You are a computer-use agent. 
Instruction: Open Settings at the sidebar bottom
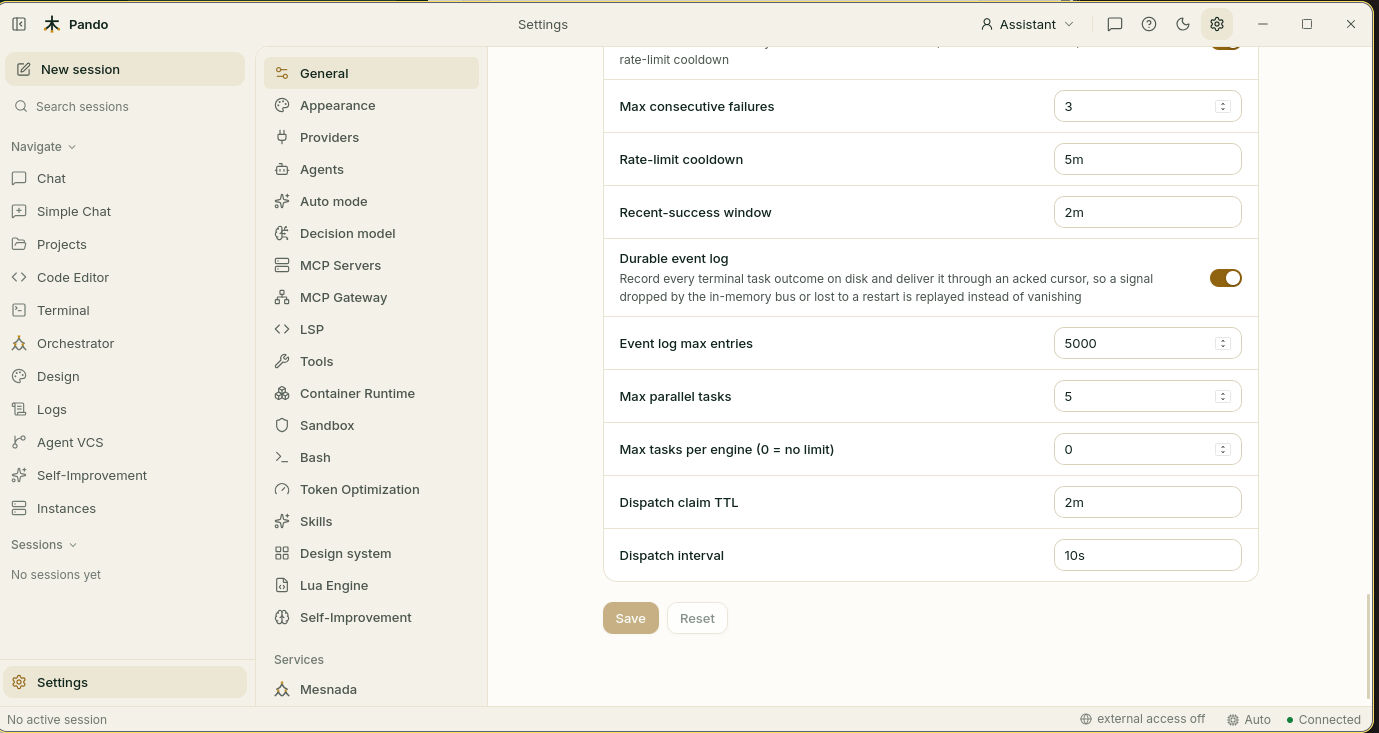click(125, 682)
